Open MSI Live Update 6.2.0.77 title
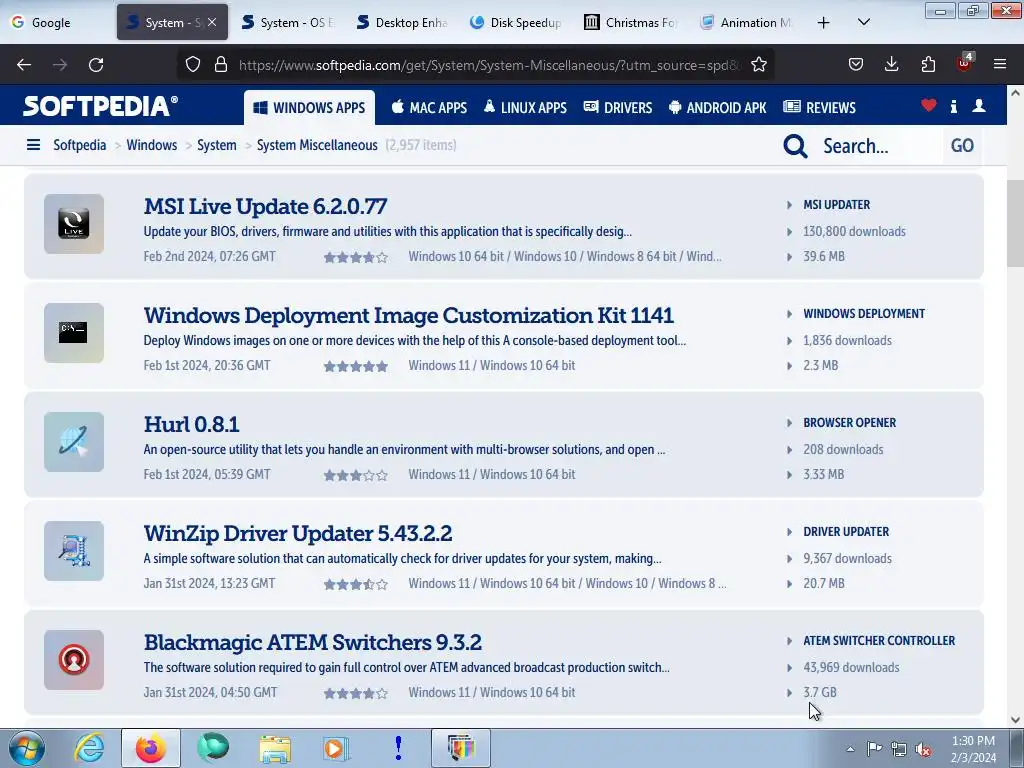The image size is (1024, 768). pos(265,206)
